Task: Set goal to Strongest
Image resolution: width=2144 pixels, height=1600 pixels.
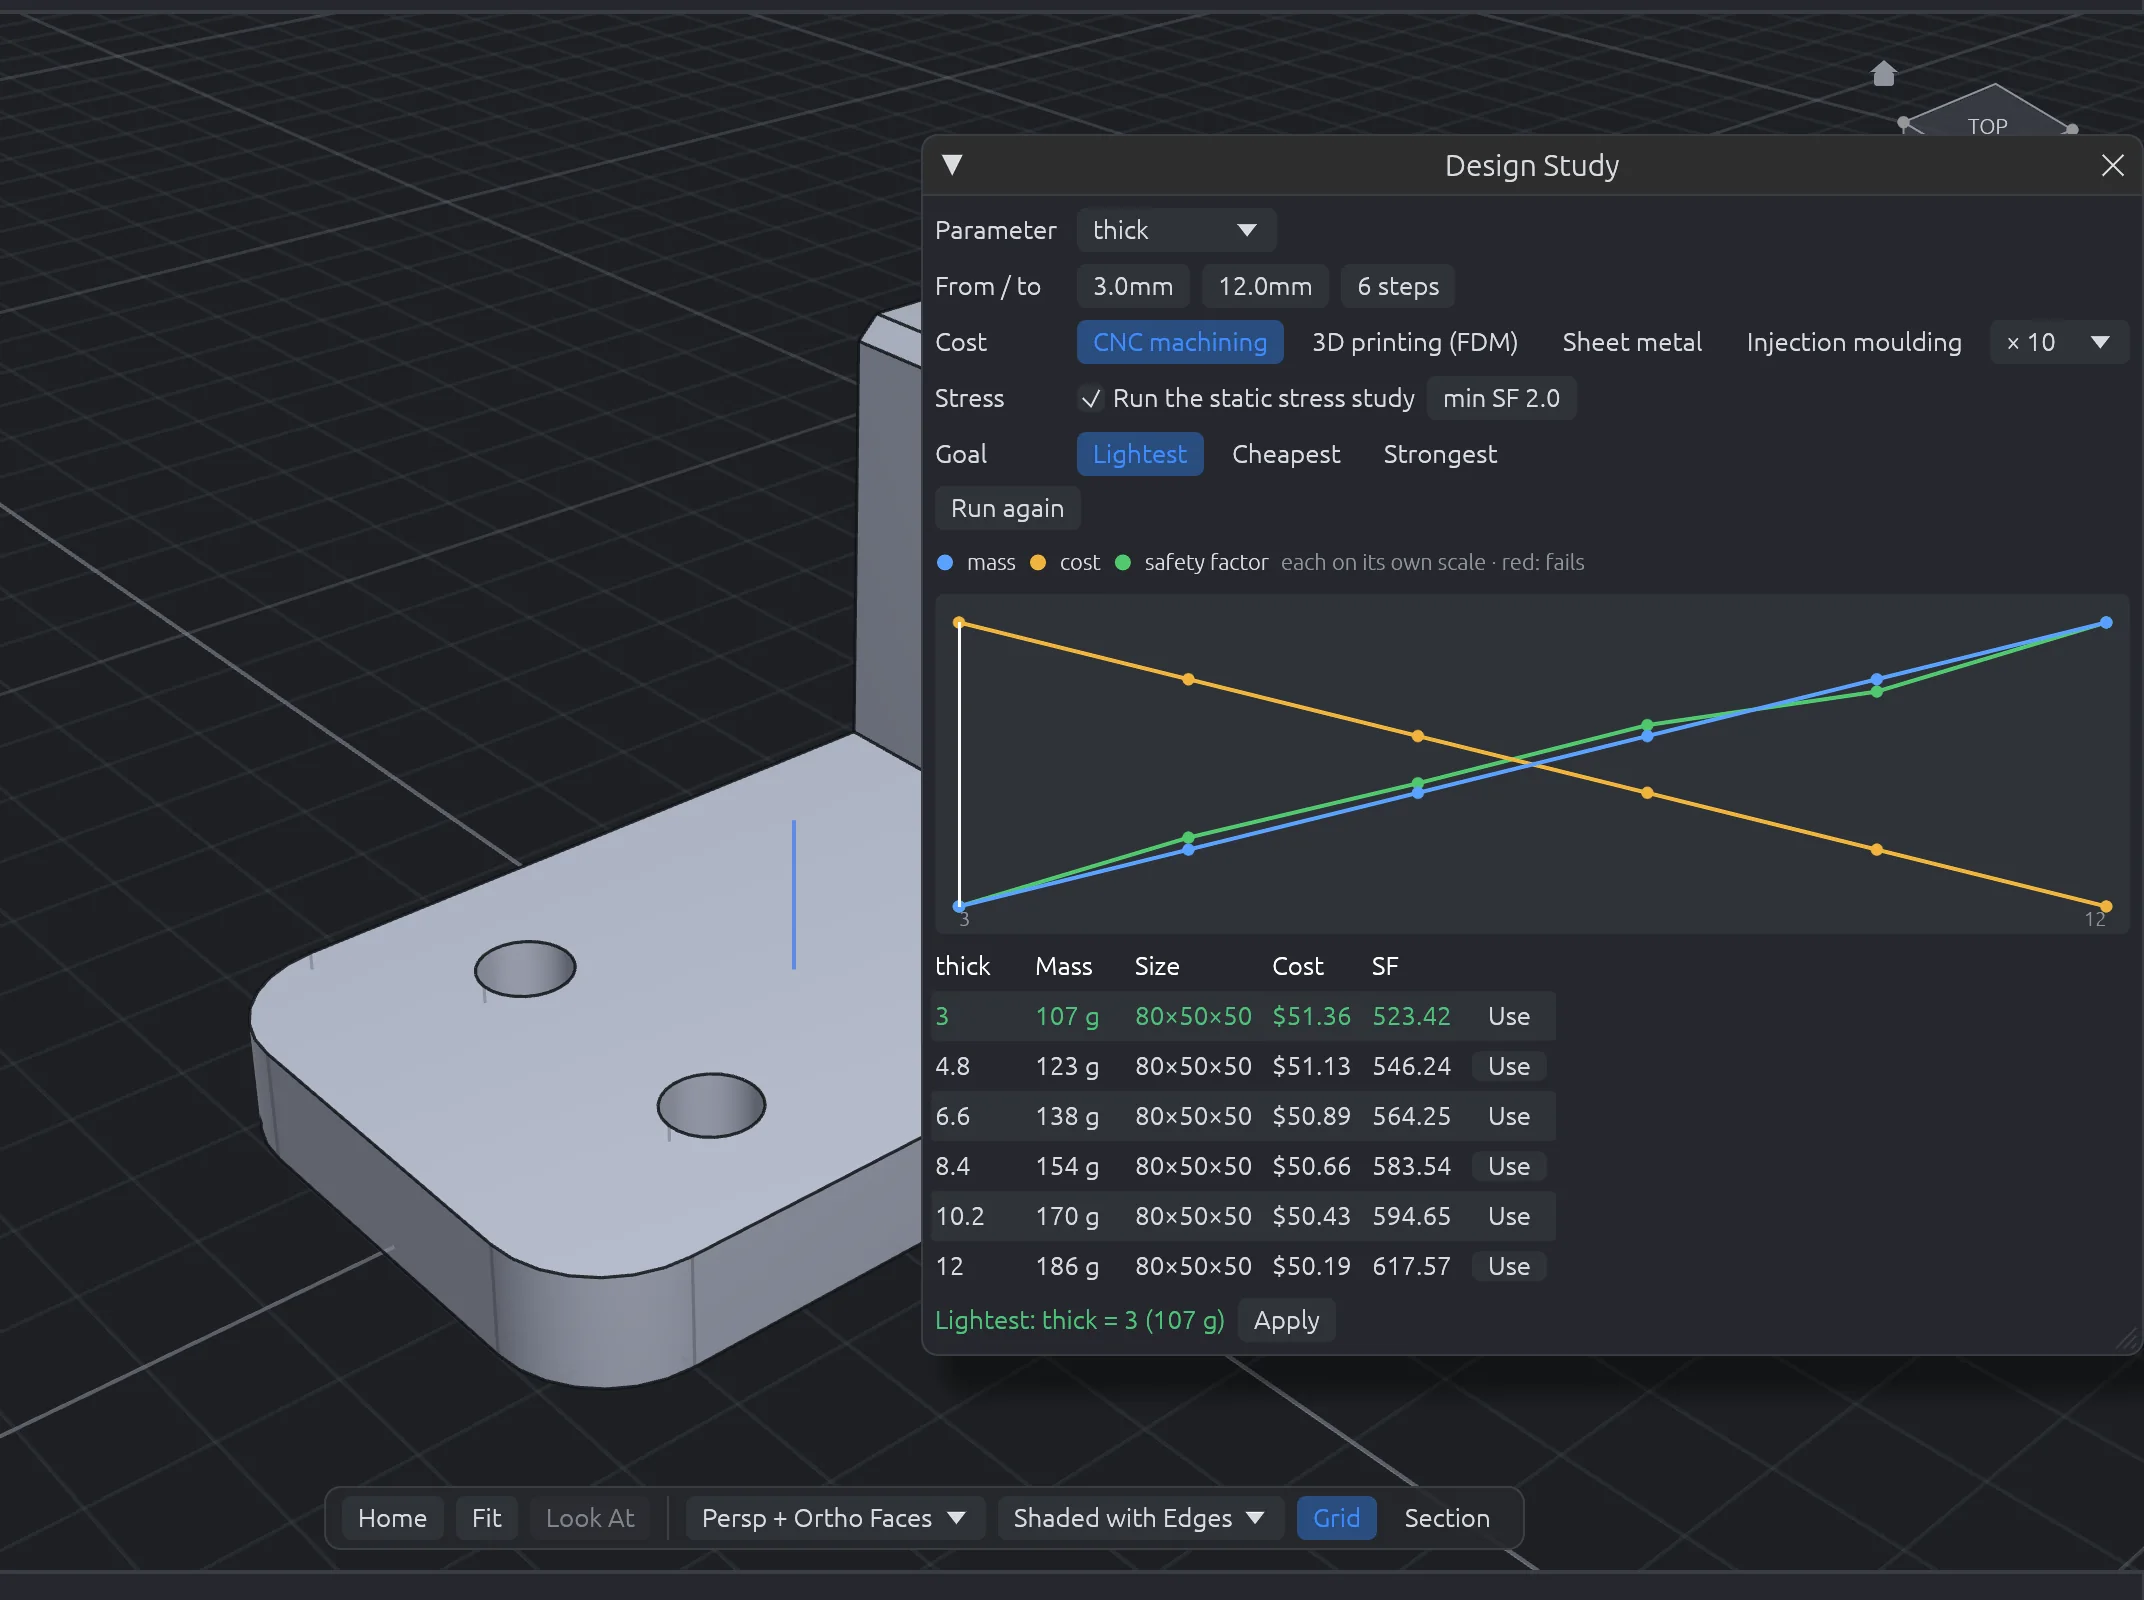Action: [x=1440, y=454]
